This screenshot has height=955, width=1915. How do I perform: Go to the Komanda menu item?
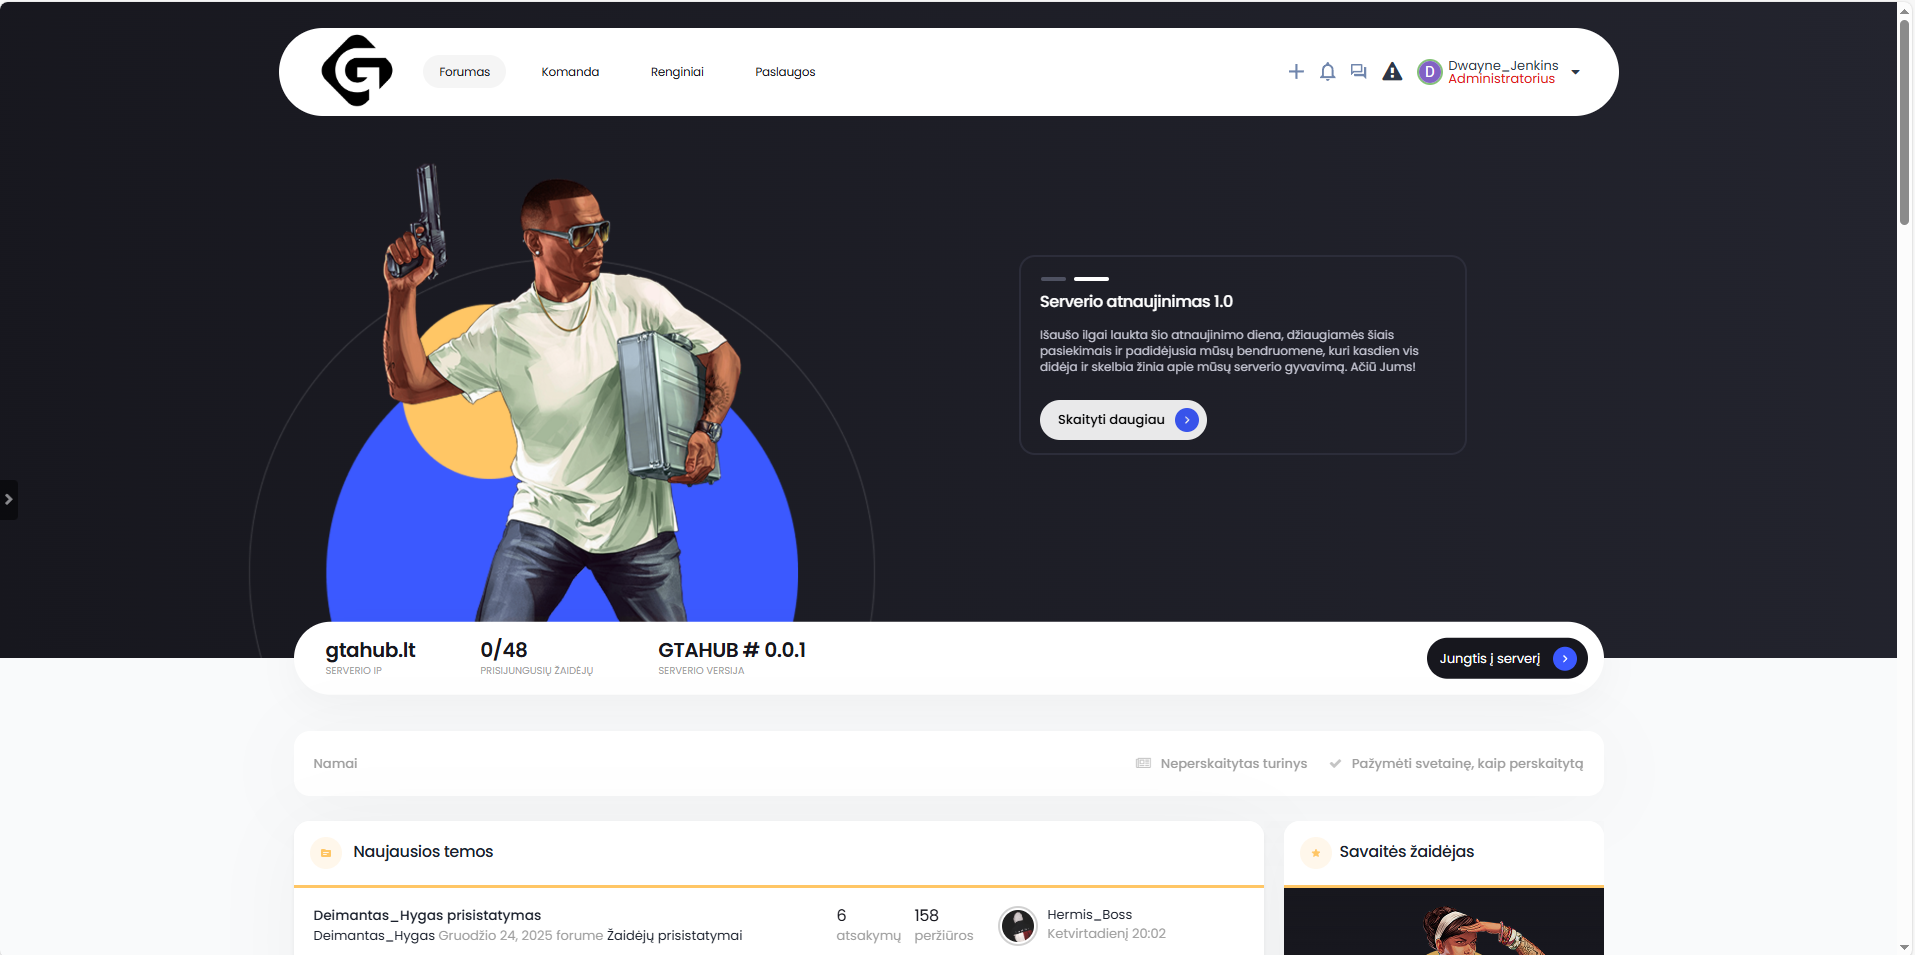(570, 72)
